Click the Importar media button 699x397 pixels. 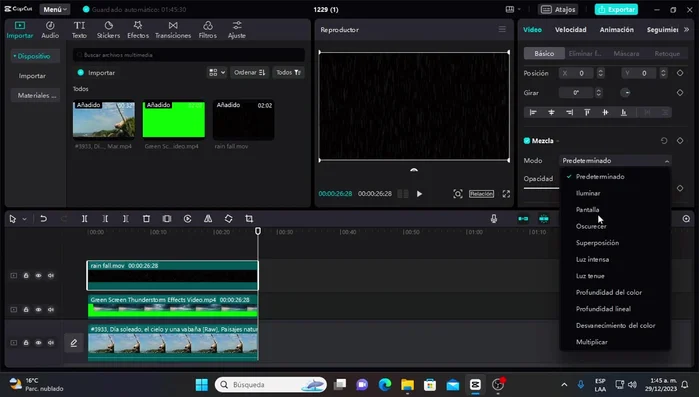[x=96, y=73]
